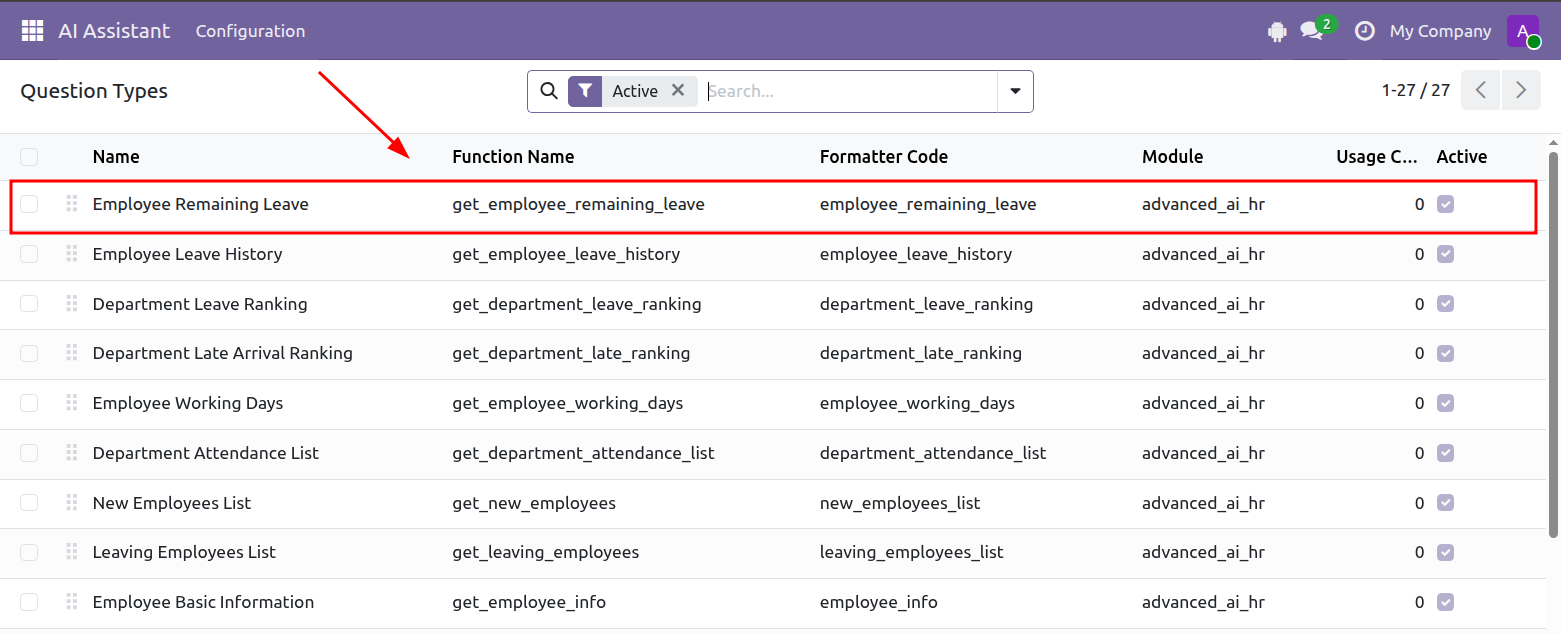Go to the previous page arrow
The image size is (1561, 634).
[1481, 90]
